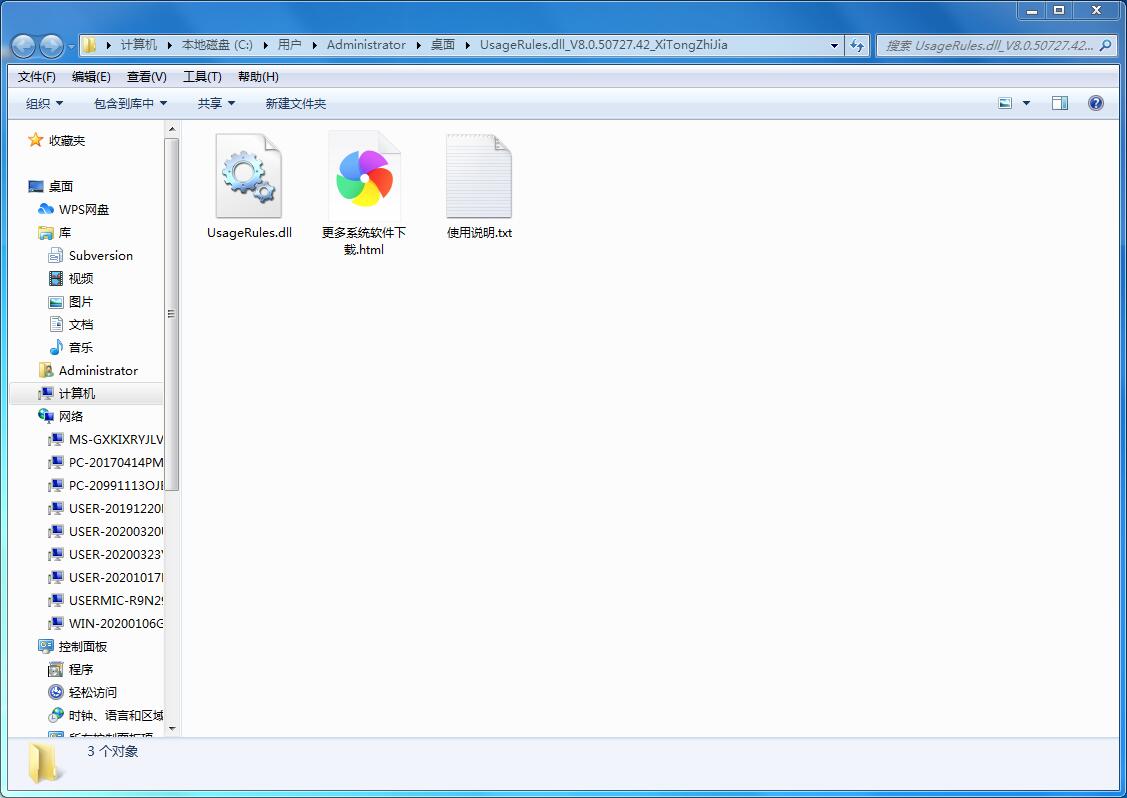
Task: Click the 控制面板 icon
Action: click(x=46, y=646)
